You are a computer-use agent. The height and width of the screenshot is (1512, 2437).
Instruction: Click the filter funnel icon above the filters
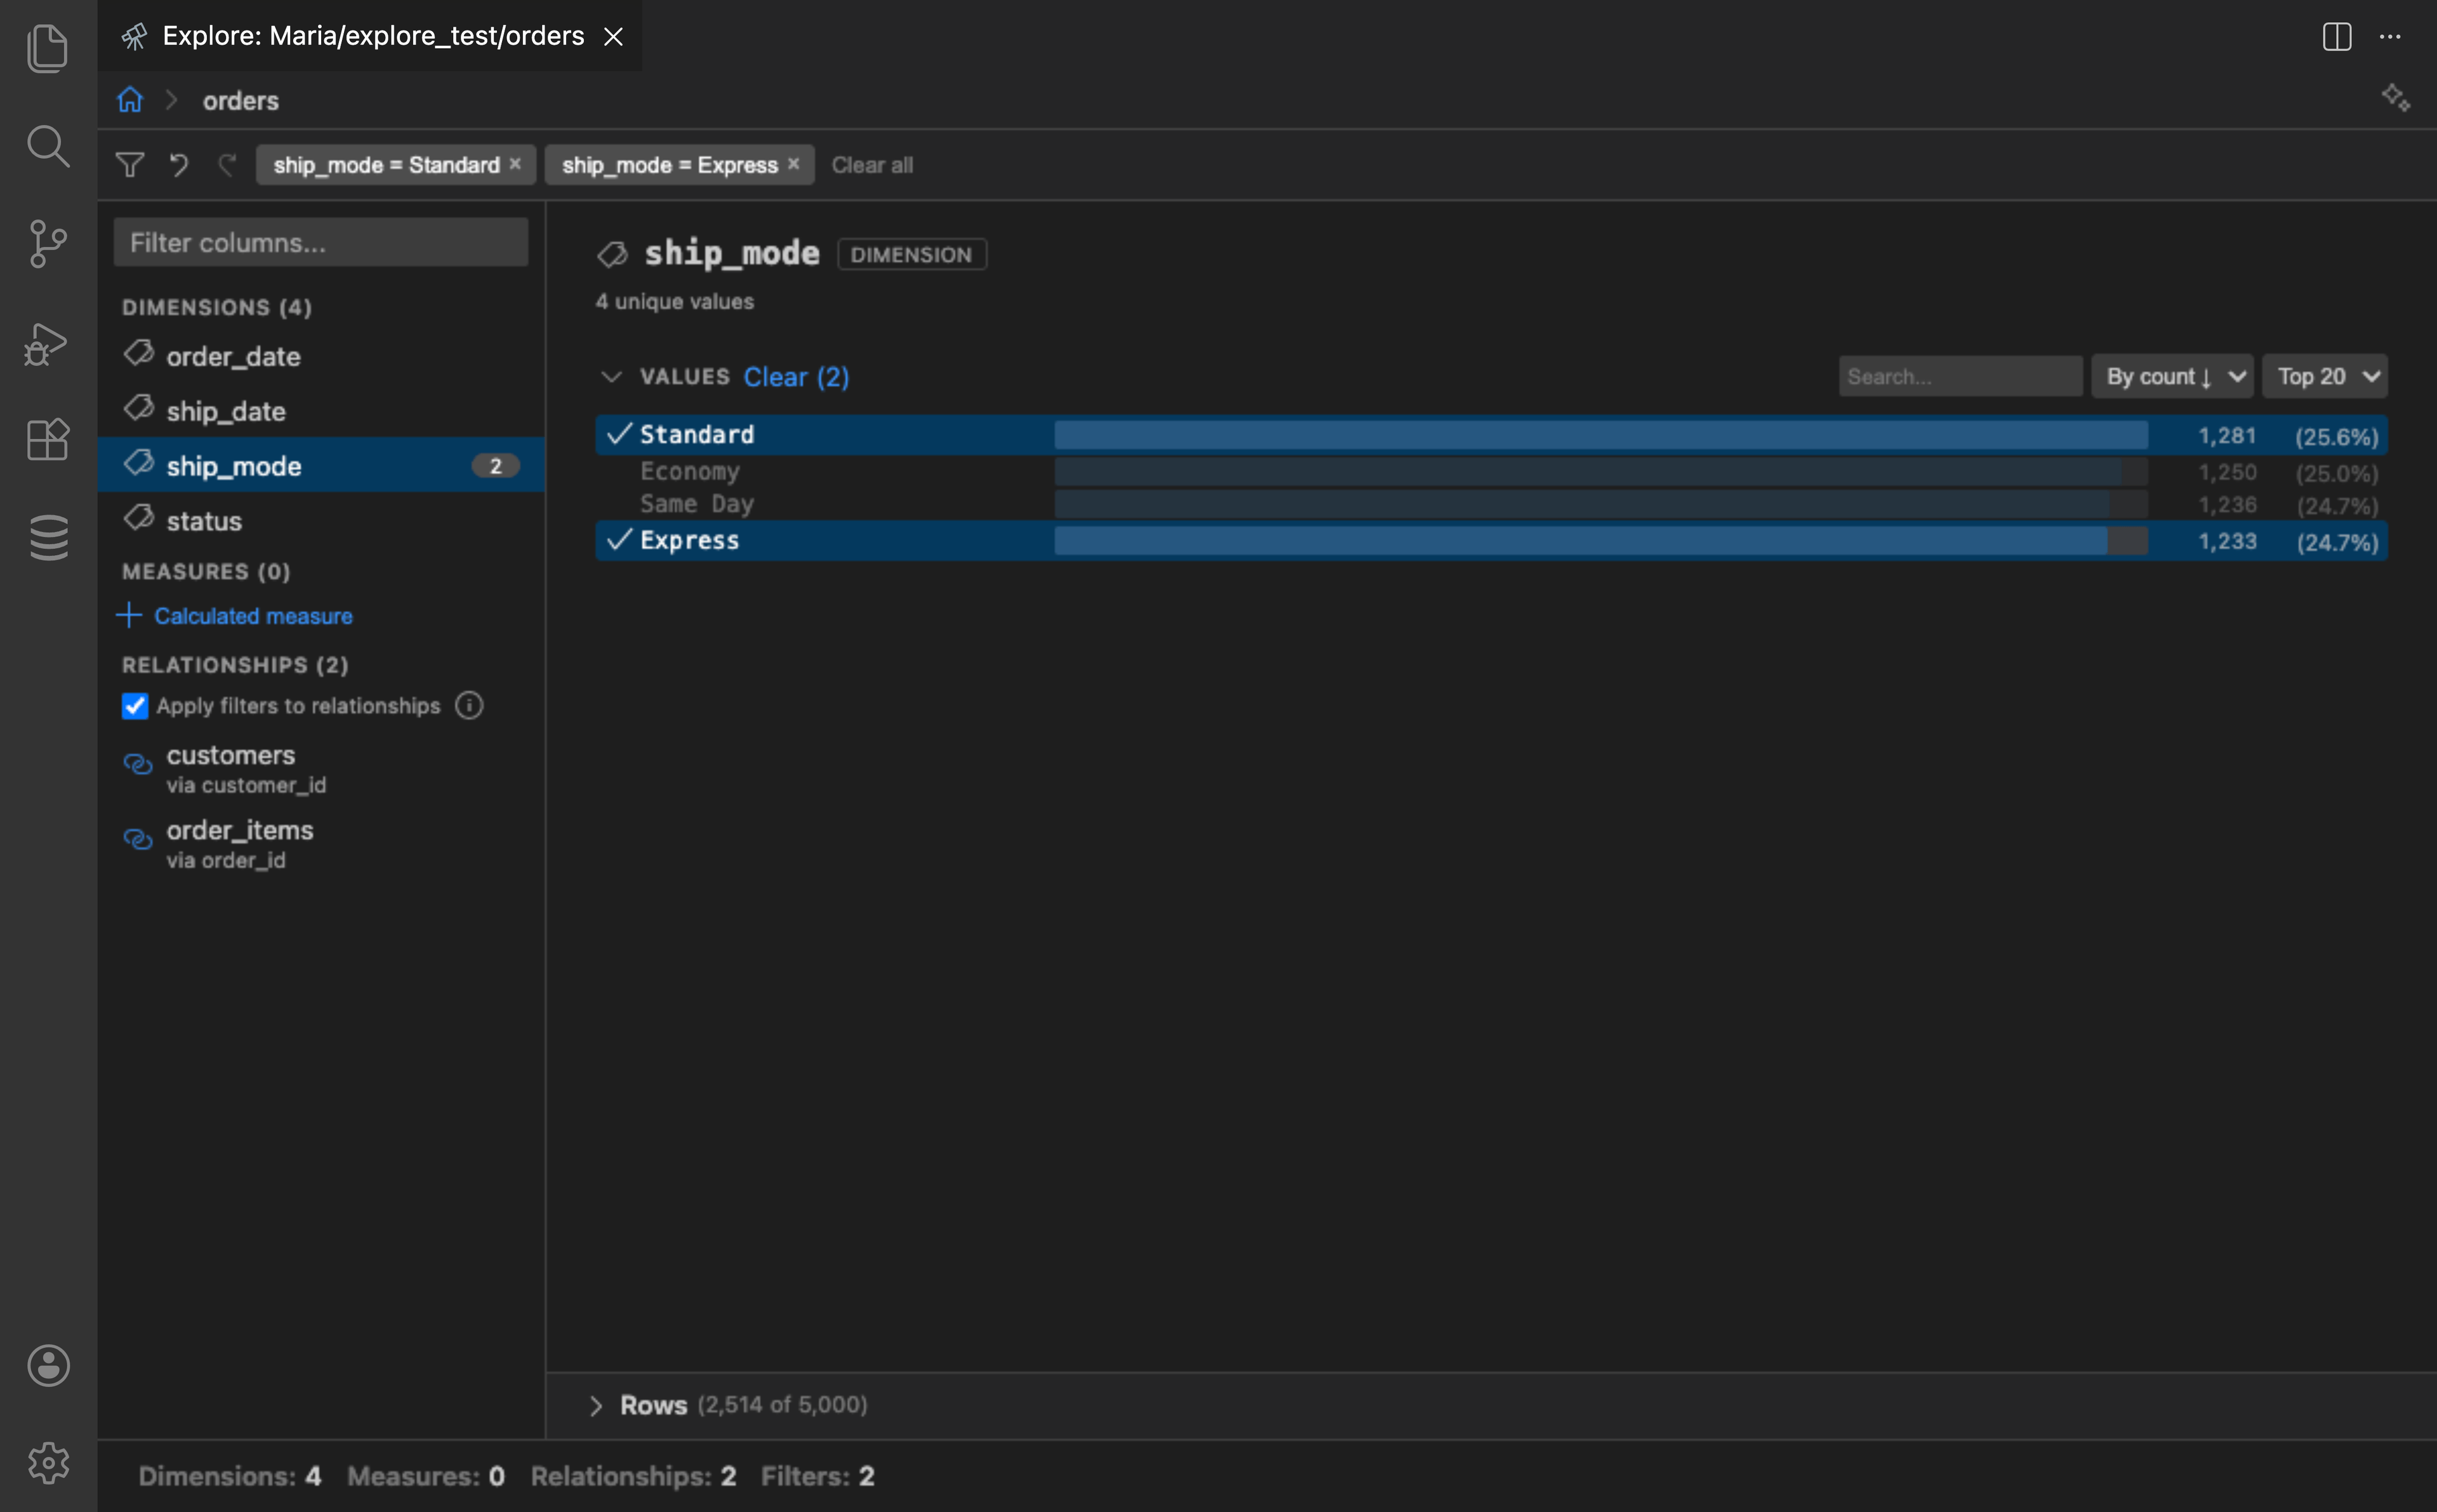click(130, 164)
